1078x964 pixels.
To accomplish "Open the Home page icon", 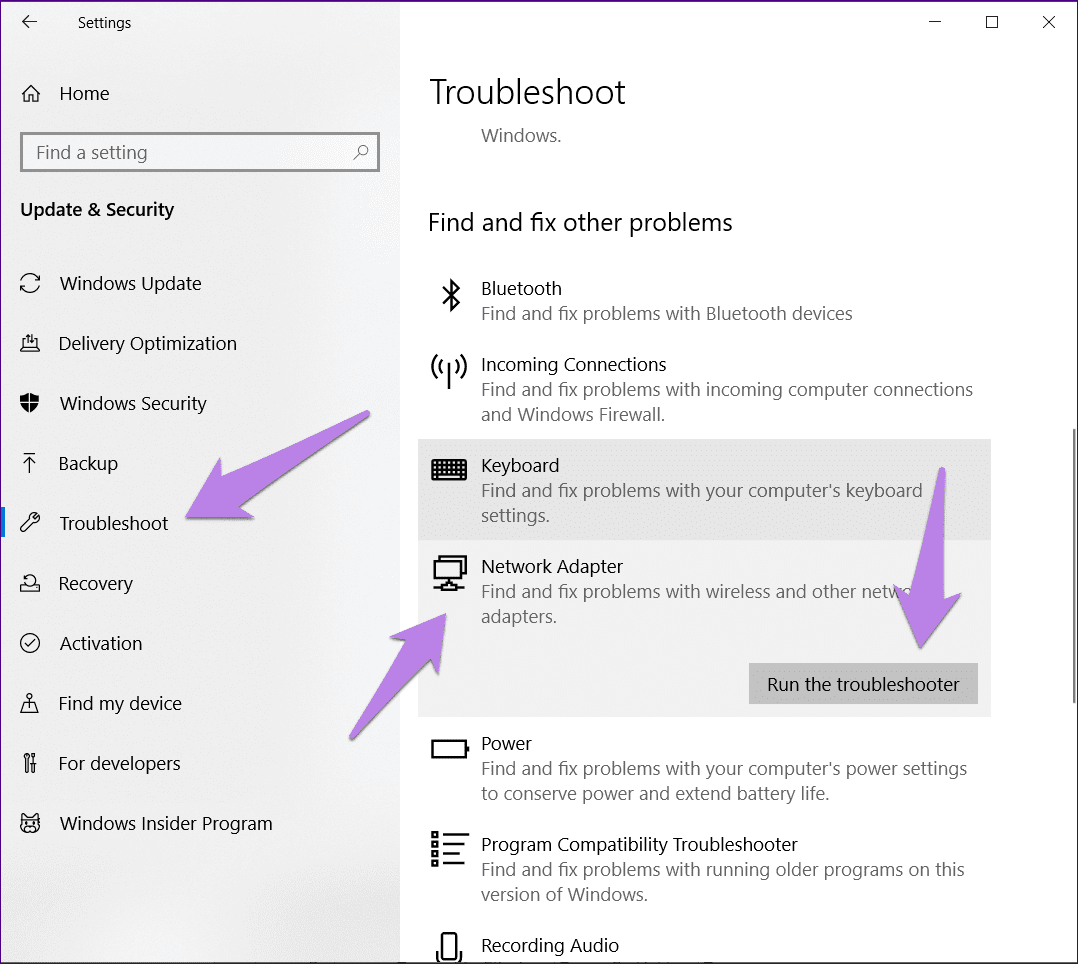I will pos(31,94).
